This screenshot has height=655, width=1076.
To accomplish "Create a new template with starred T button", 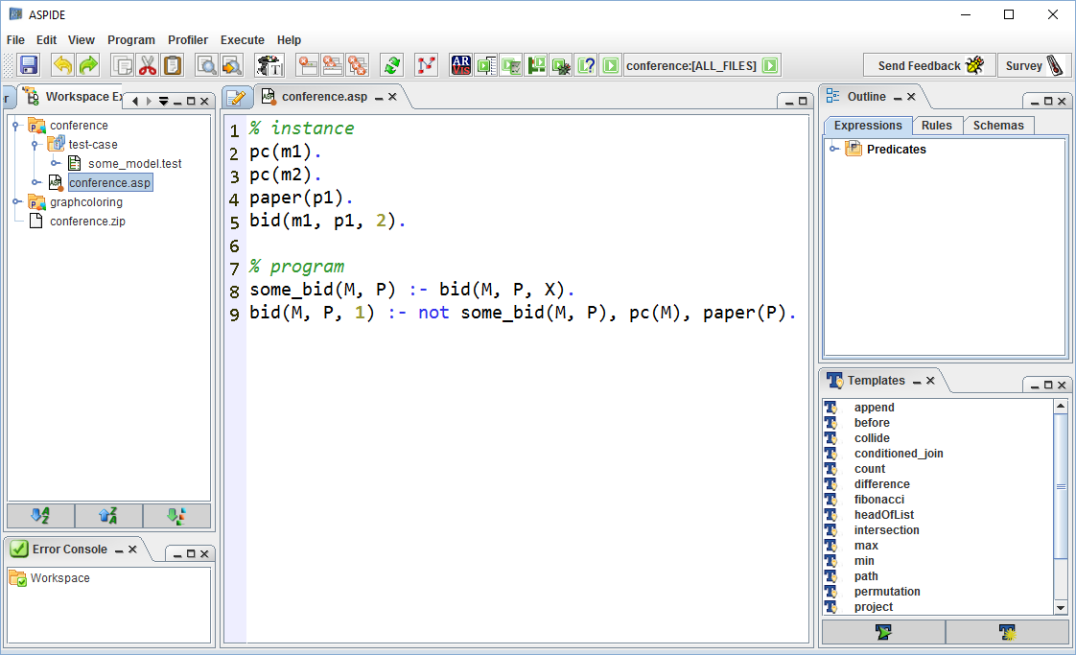I will (x=1007, y=632).
